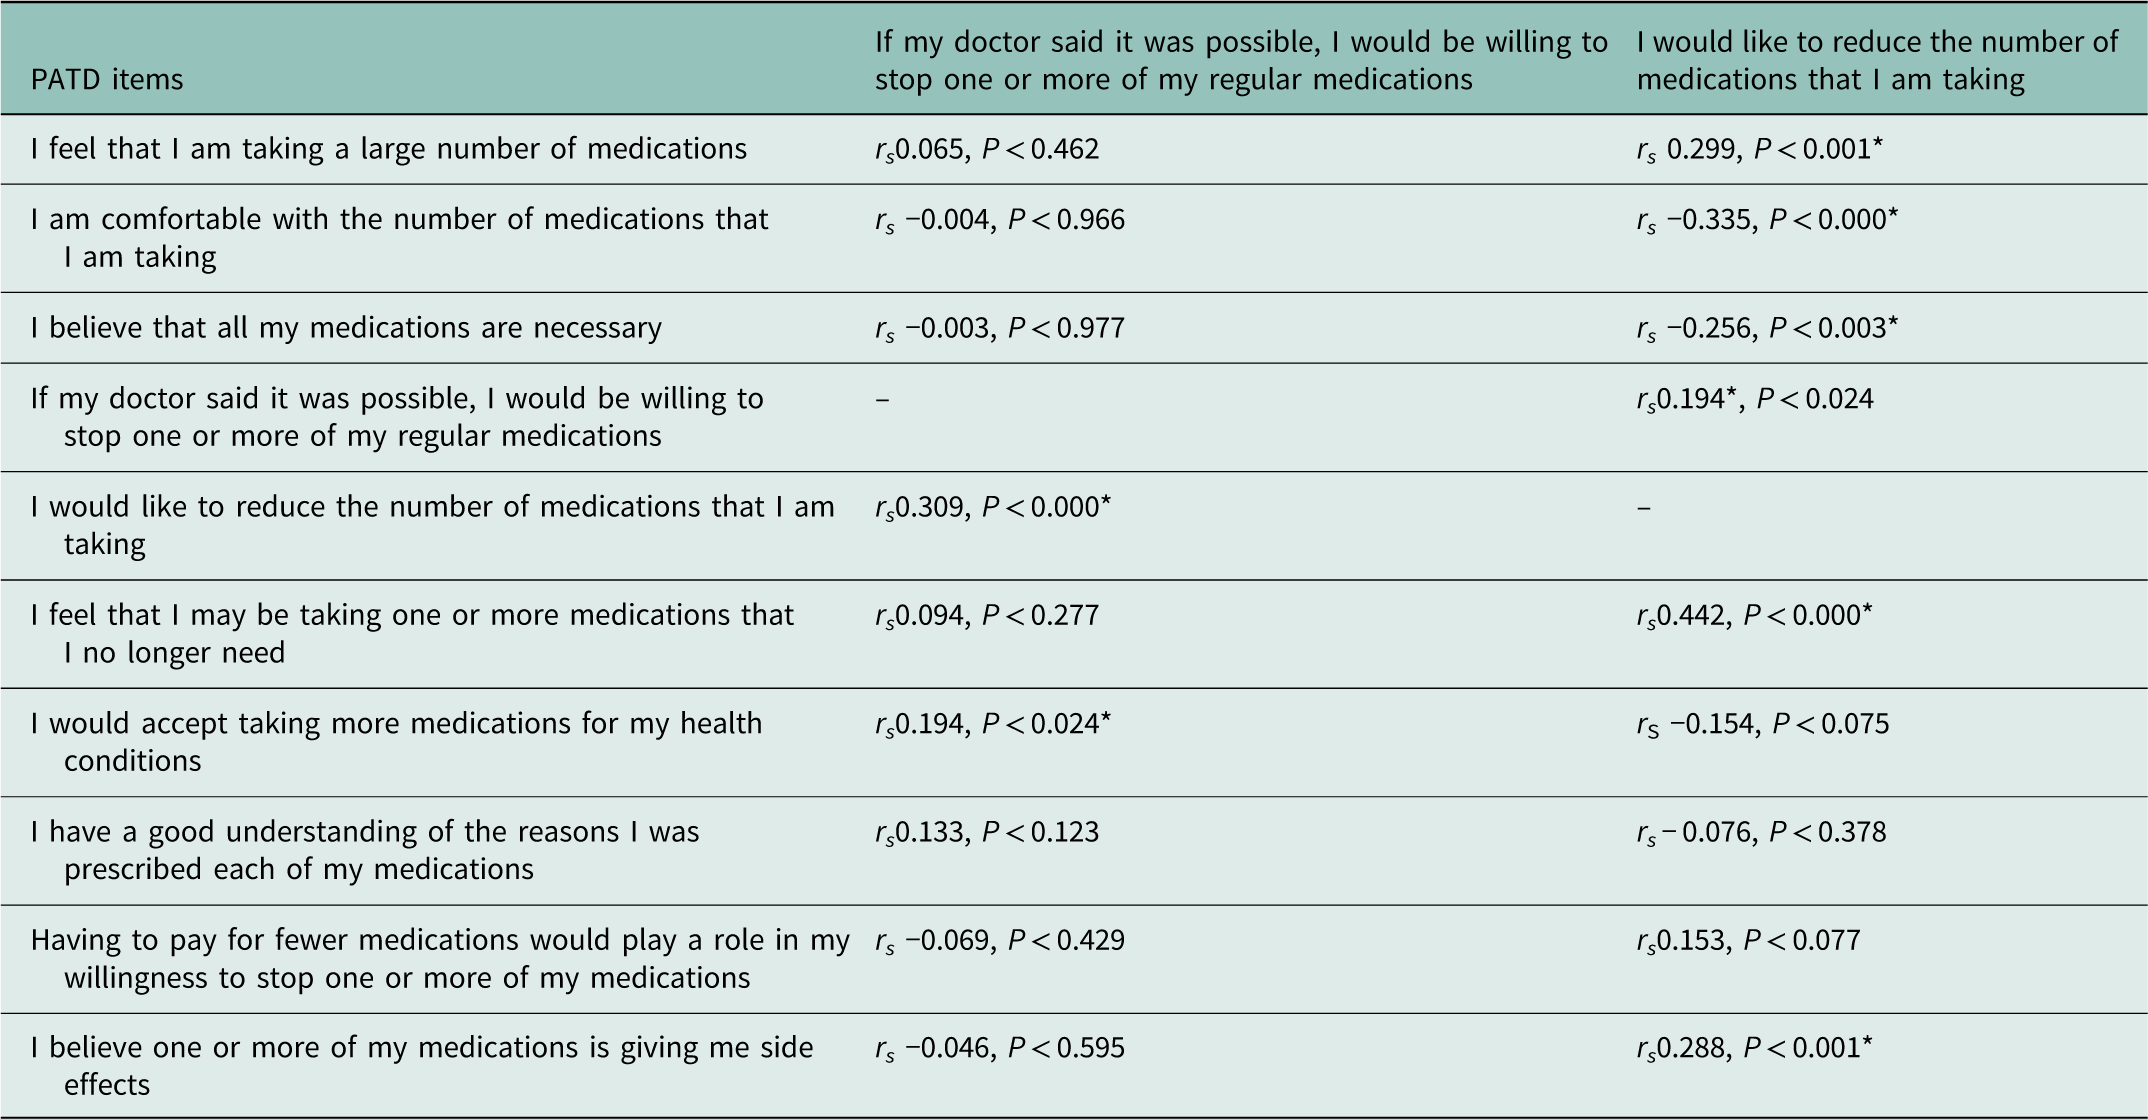Click the 'rs 0.288, P<0.001*' cell
The height and width of the screenshot is (1119, 2148).
point(1754,1048)
